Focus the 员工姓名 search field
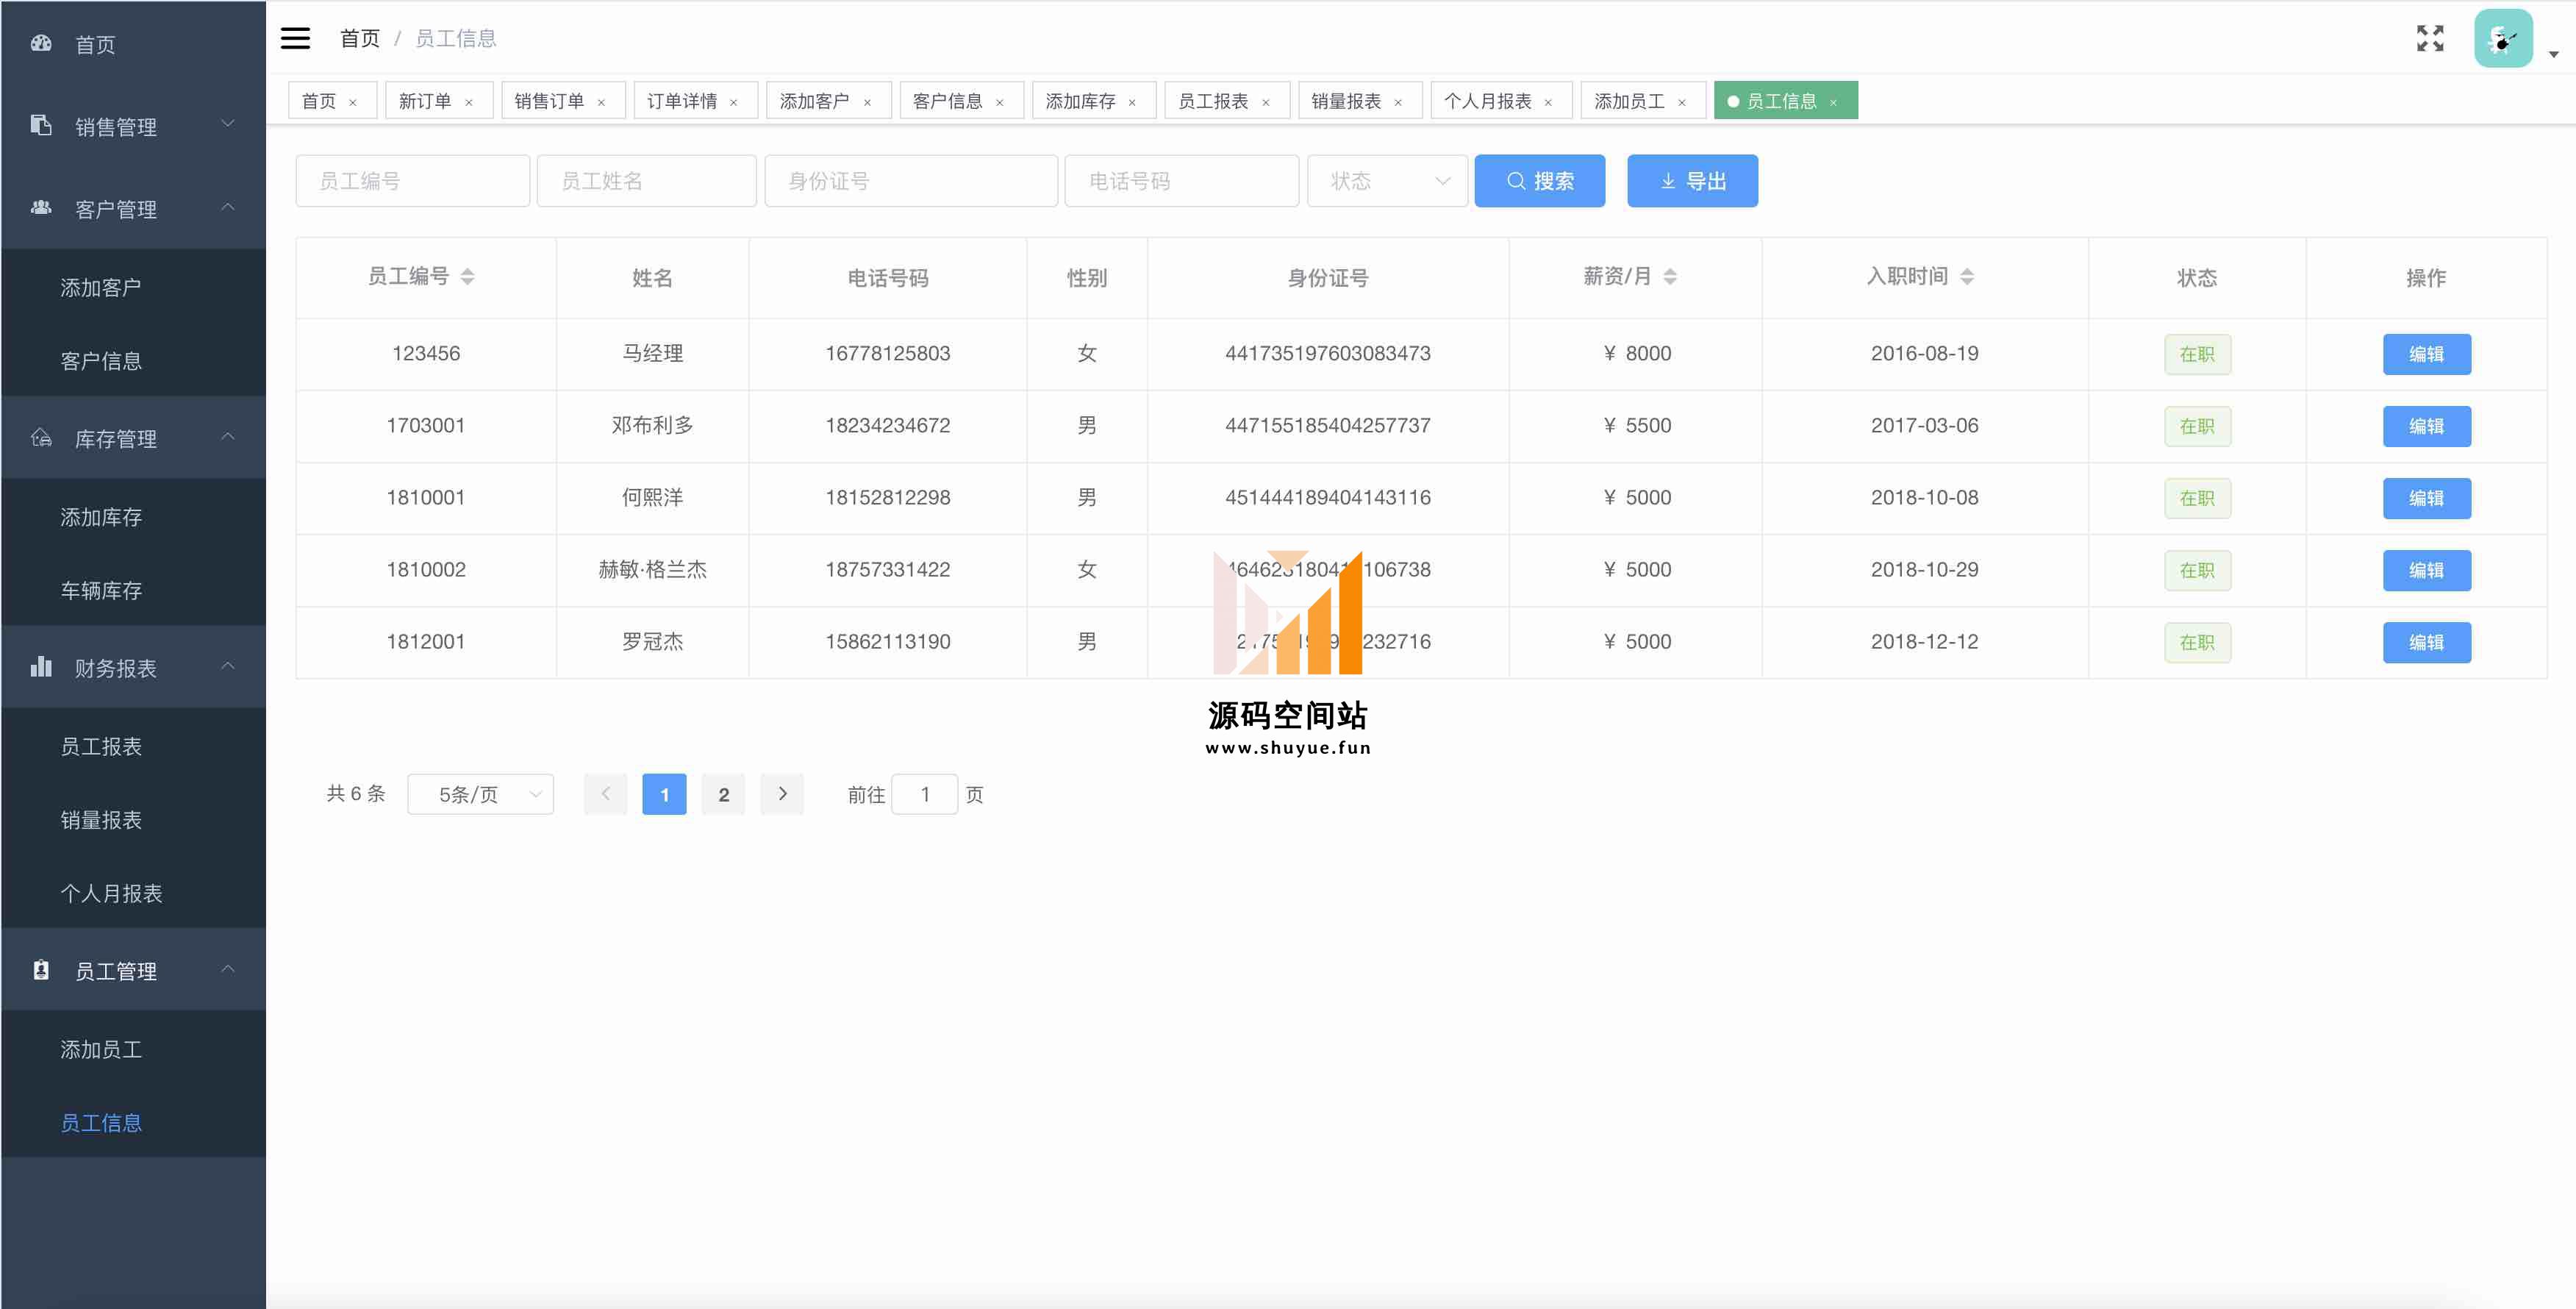The image size is (2576, 1309). [646, 181]
